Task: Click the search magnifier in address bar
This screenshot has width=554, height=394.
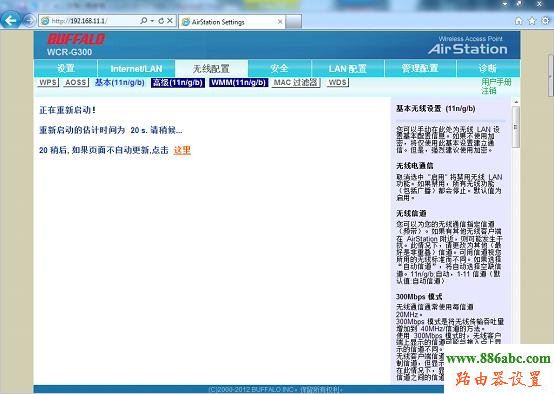Action: [x=143, y=21]
